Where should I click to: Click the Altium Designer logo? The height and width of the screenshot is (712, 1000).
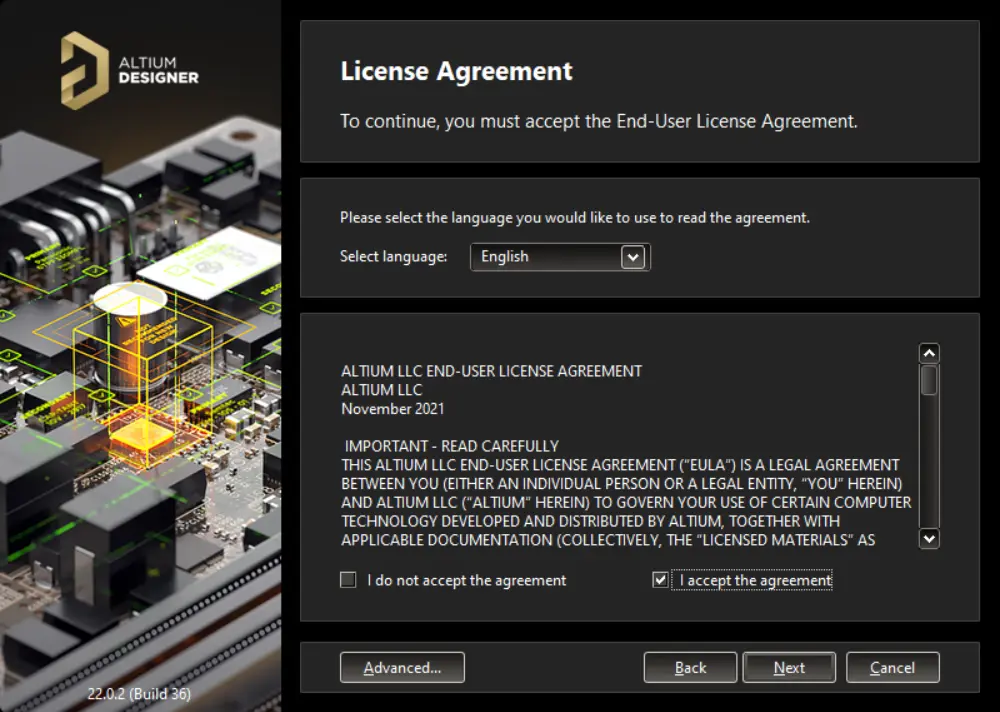(129, 71)
